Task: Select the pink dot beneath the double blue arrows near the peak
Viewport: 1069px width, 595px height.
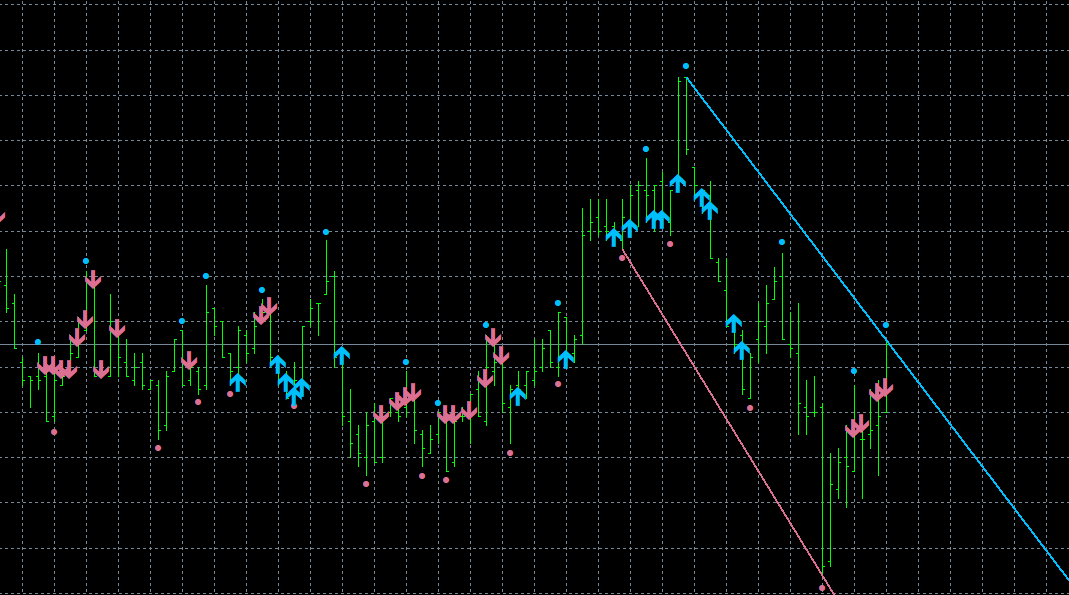Action: click(x=670, y=244)
